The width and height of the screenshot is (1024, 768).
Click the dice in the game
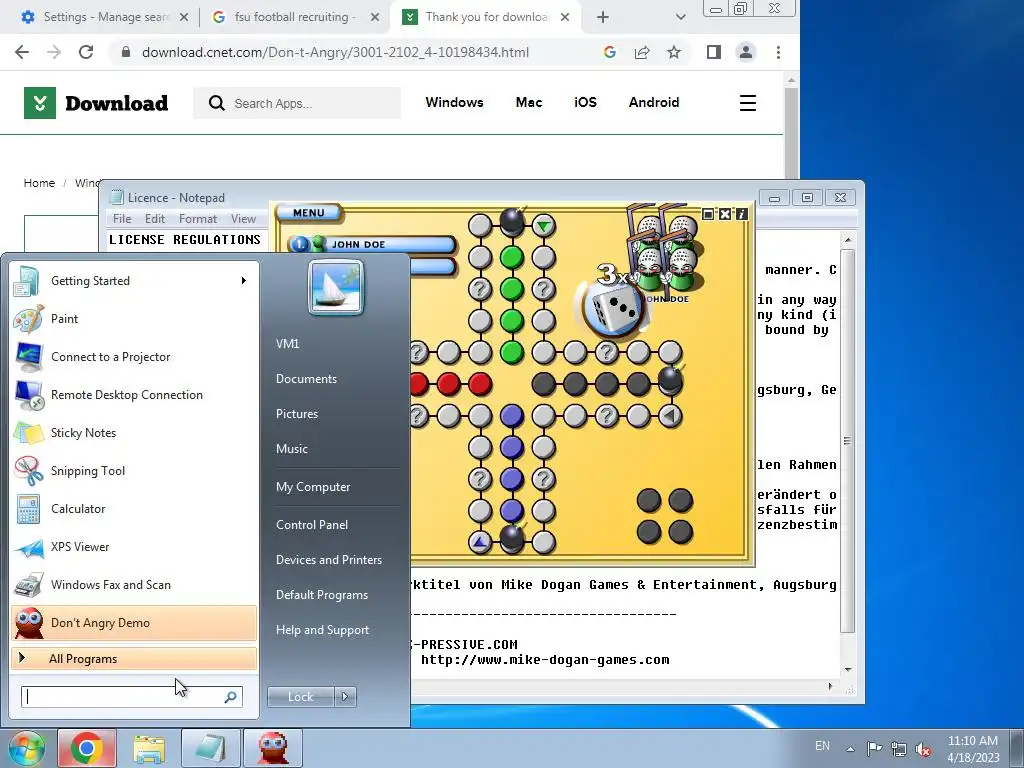pyautogui.click(x=613, y=309)
